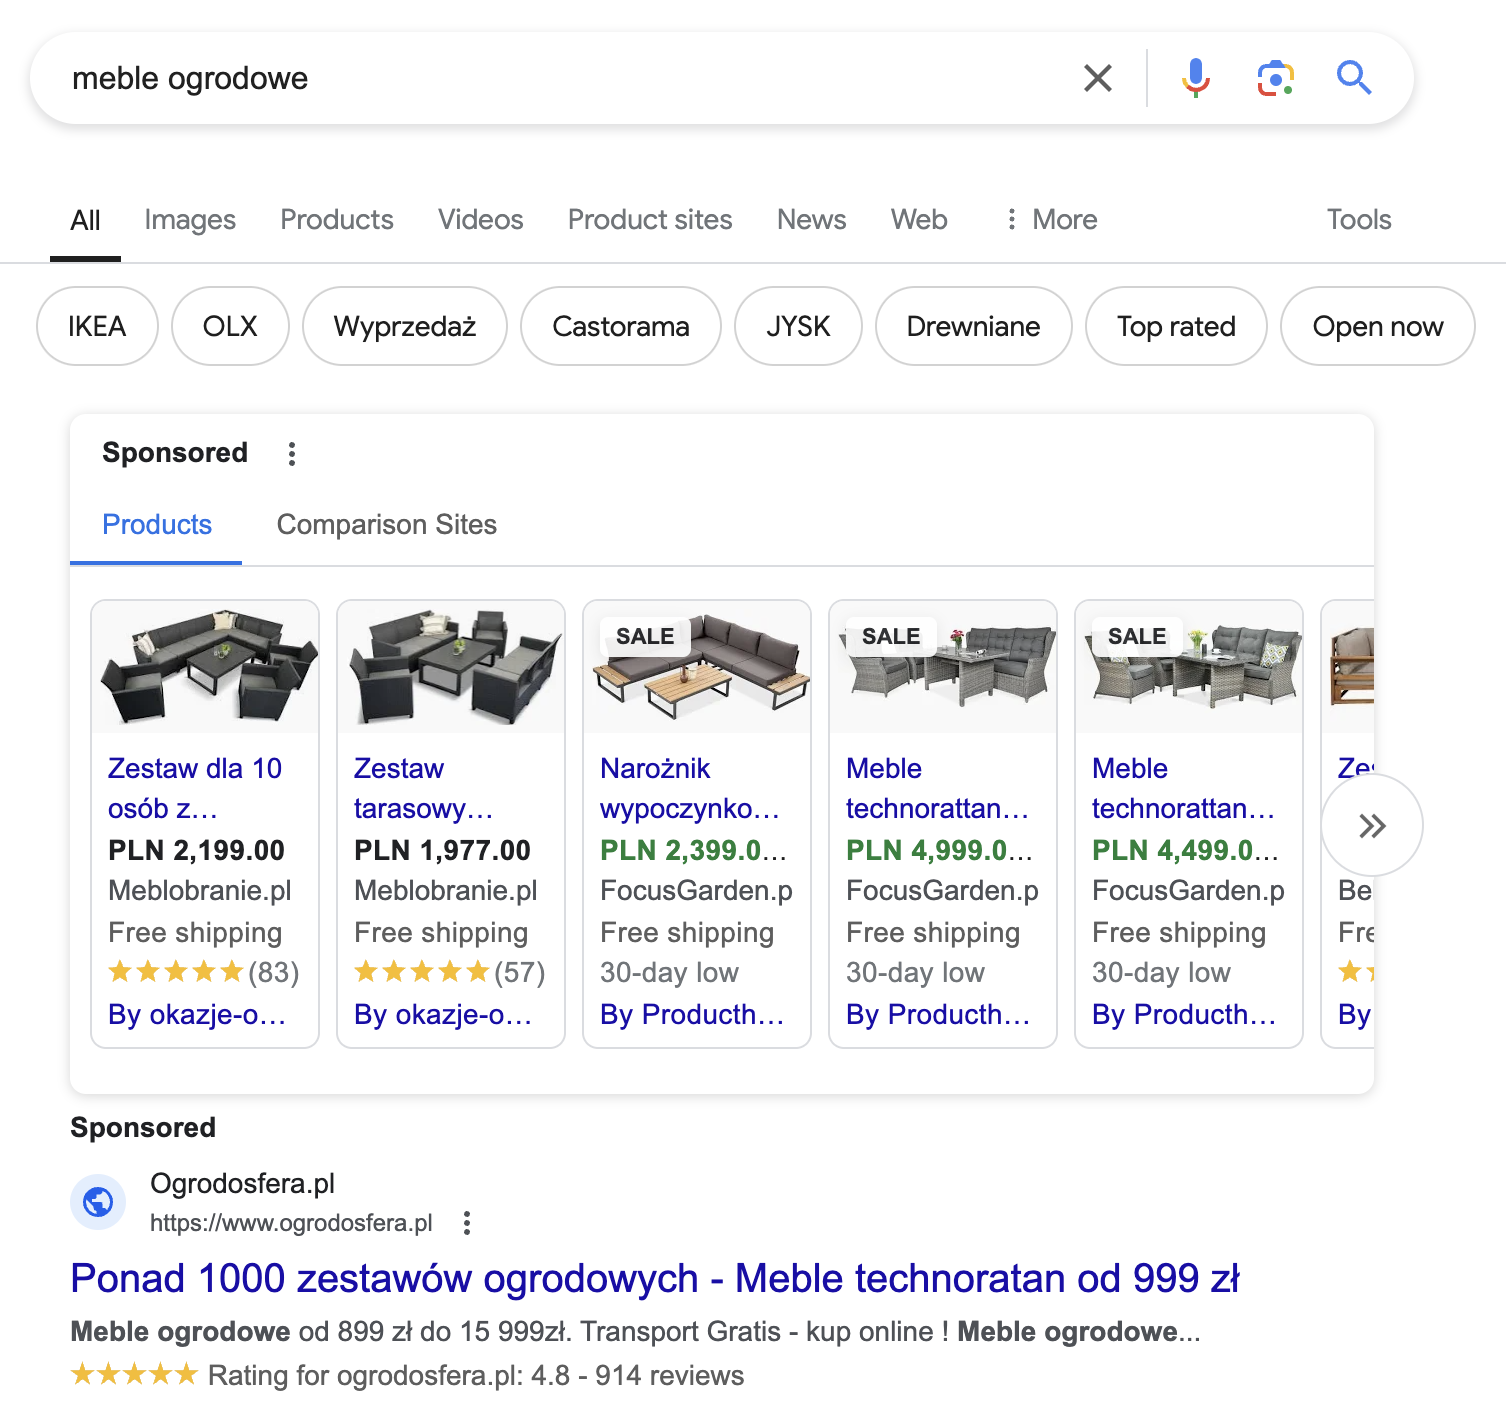Submit search with magnifying glass icon

pos(1354,78)
